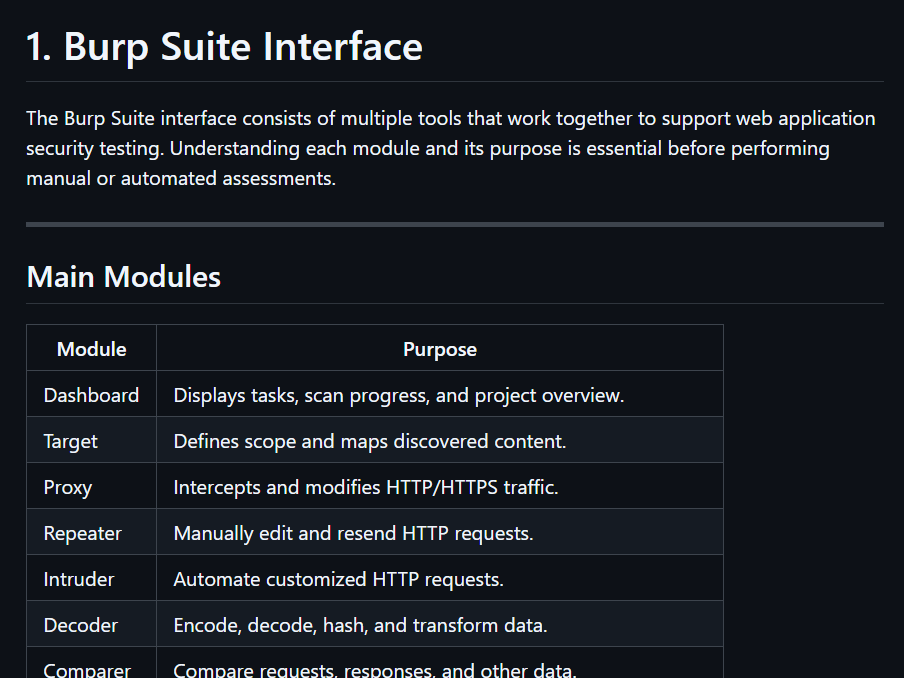Image resolution: width=904 pixels, height=678 pixels.
Task: Click the 'Module' column header
Action: (x=92, y=349)
